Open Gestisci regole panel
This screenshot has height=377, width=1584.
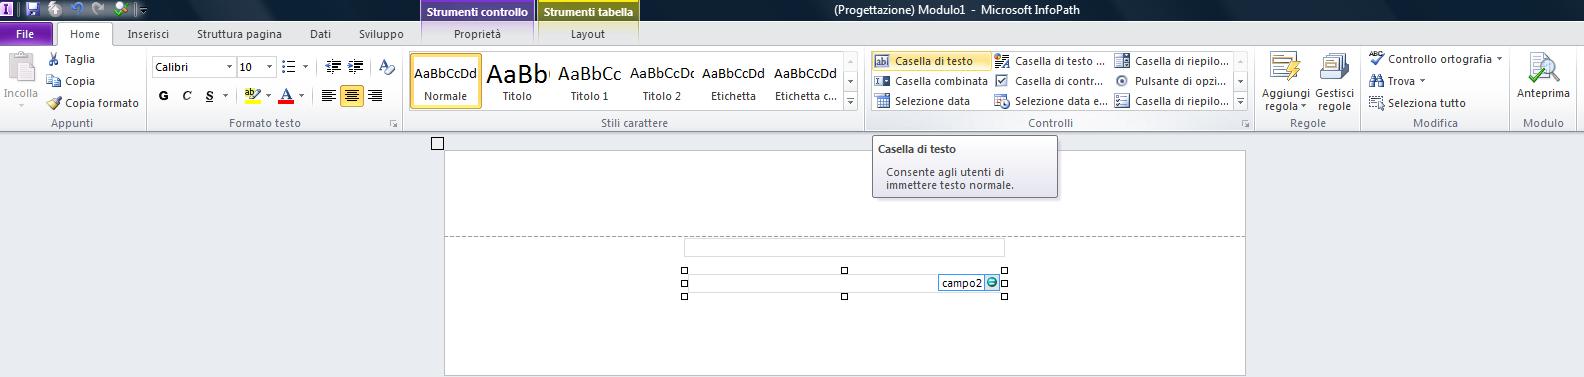(x=1334, y=68)
